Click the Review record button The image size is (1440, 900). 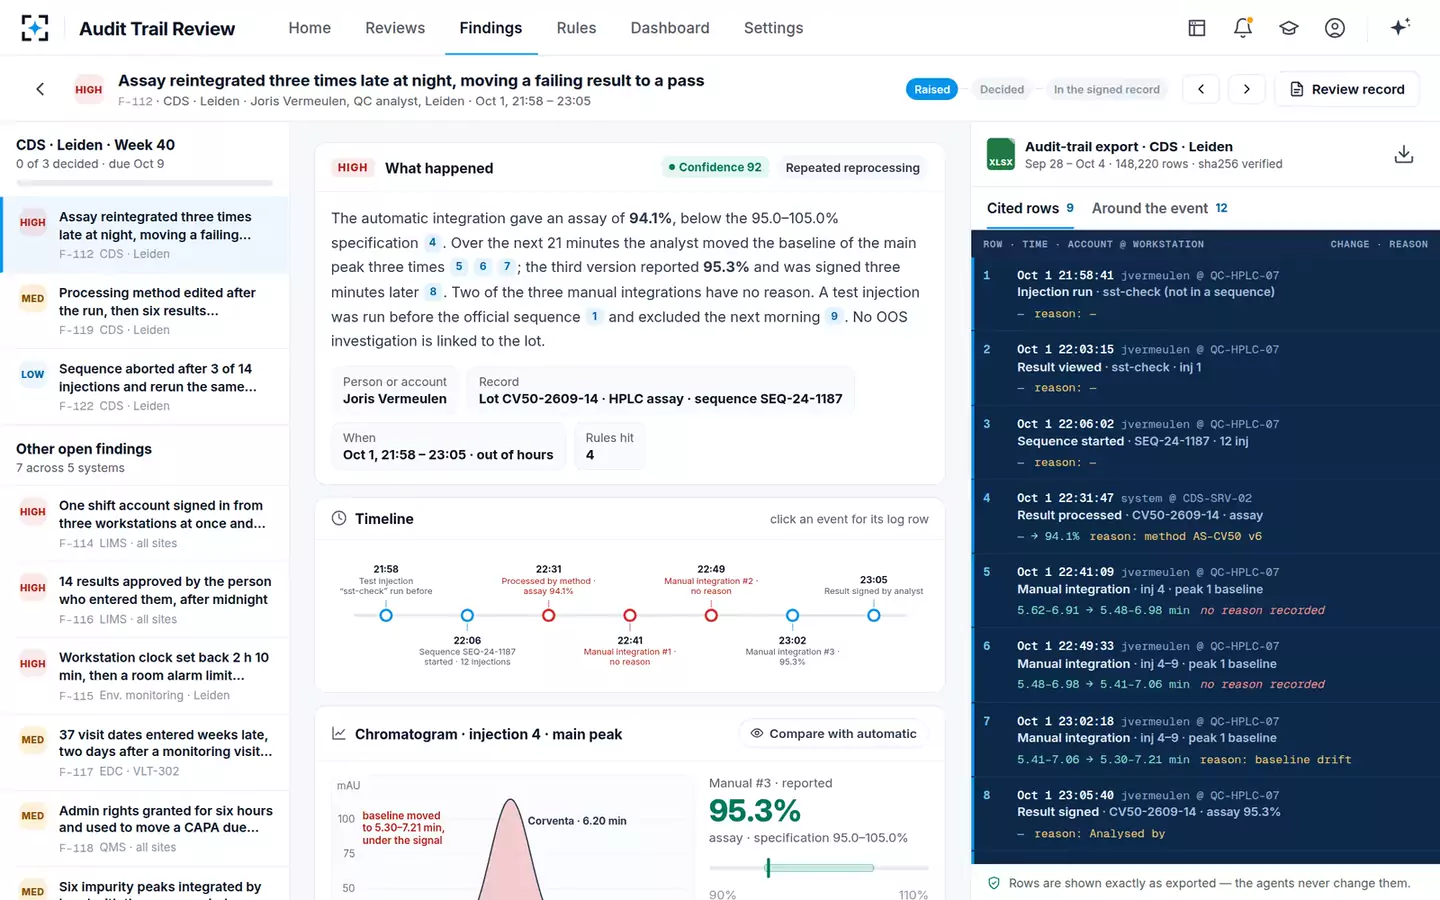coord(1347,89)
